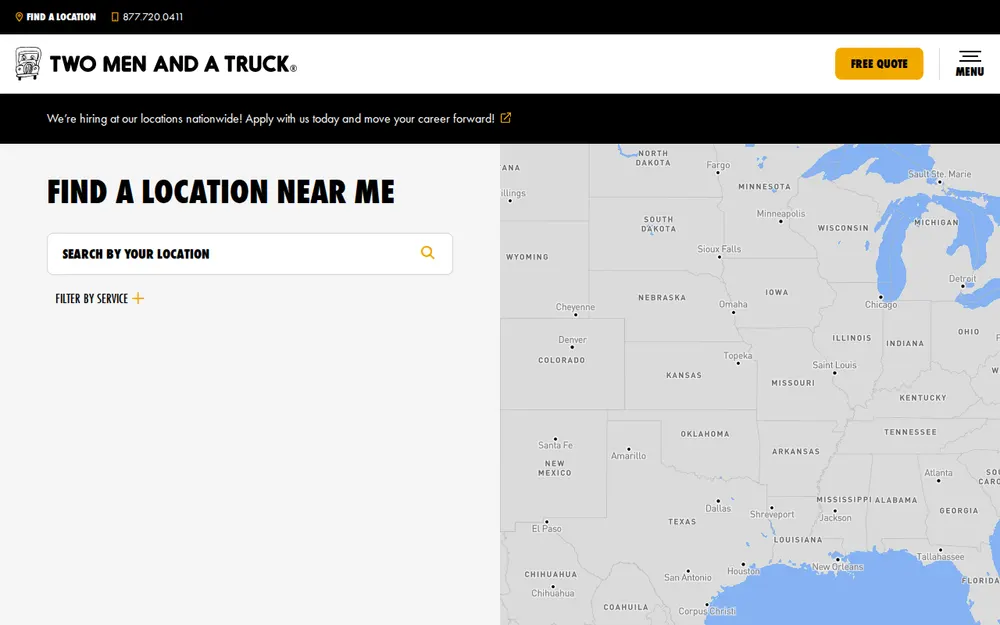Click Denver on the map
Screen dimensions: 1000x625
click(572, 340)
